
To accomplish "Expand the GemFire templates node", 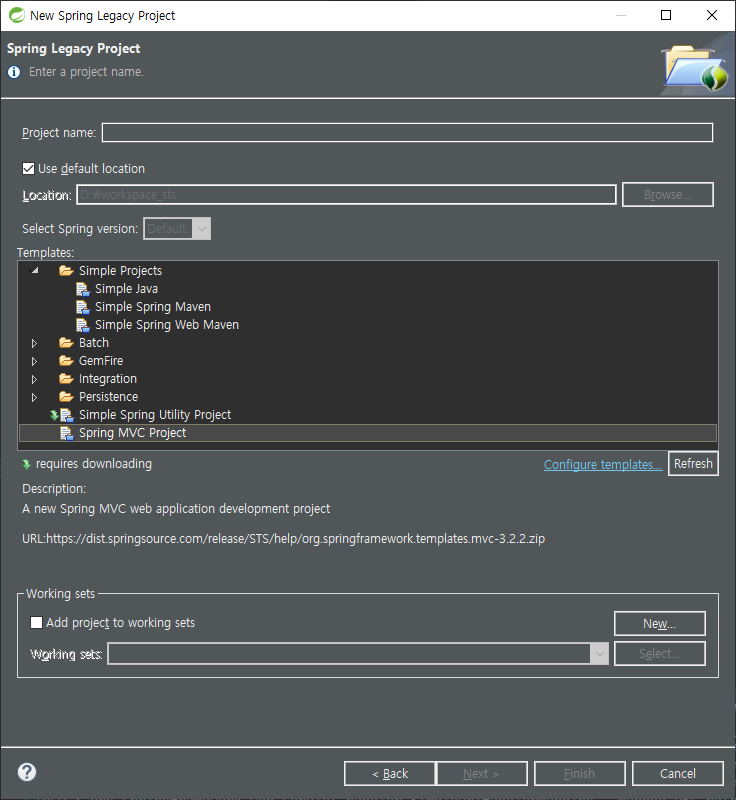I will tap(34, 361).
